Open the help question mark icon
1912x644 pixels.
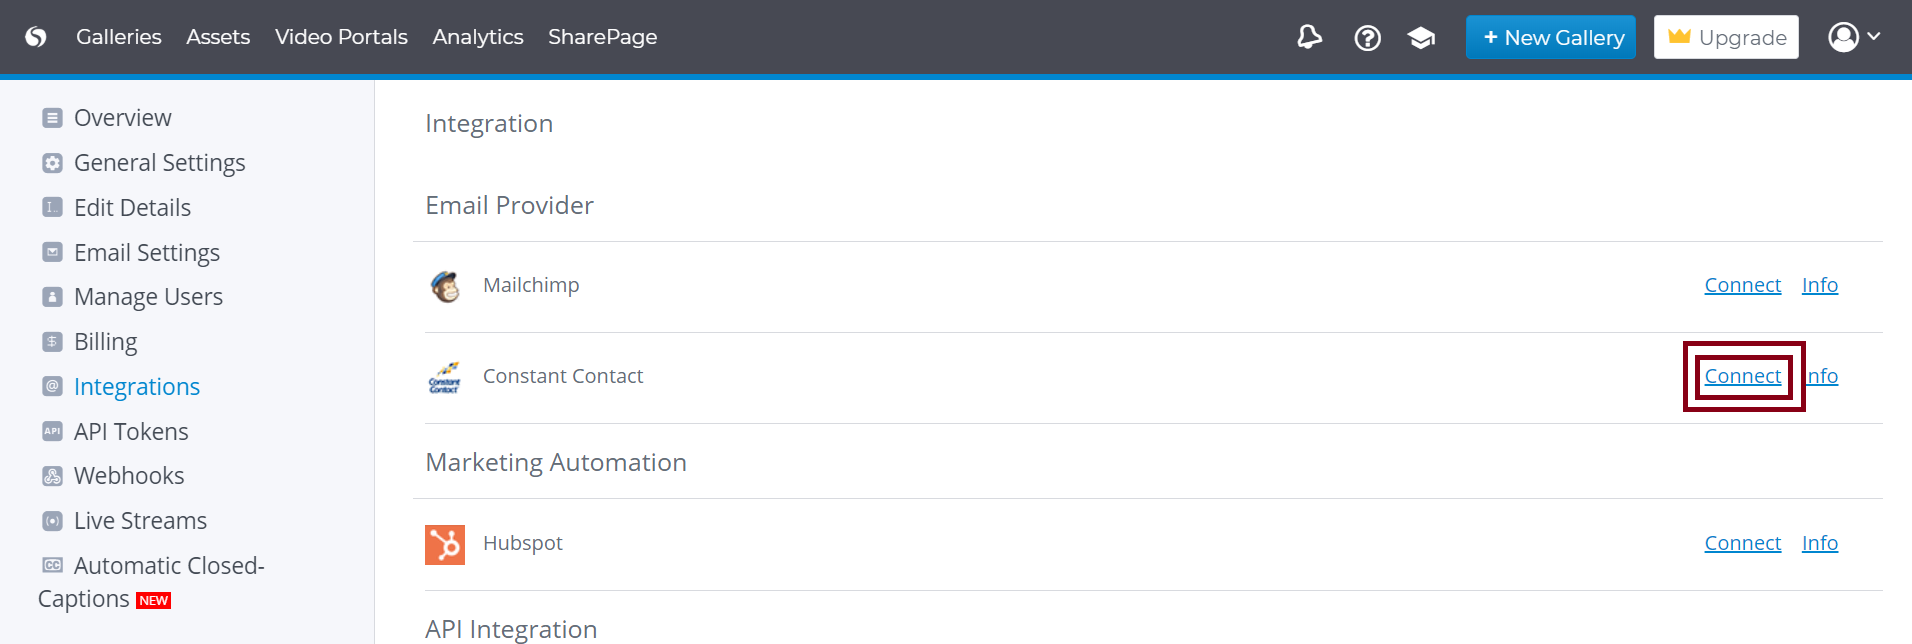[1367, 38]
